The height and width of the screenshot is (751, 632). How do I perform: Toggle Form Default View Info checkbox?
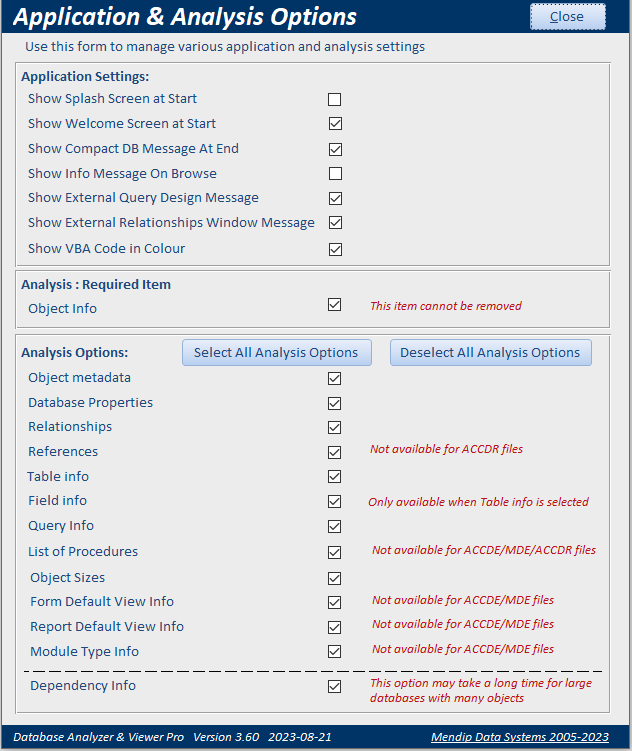coord(334,602)
